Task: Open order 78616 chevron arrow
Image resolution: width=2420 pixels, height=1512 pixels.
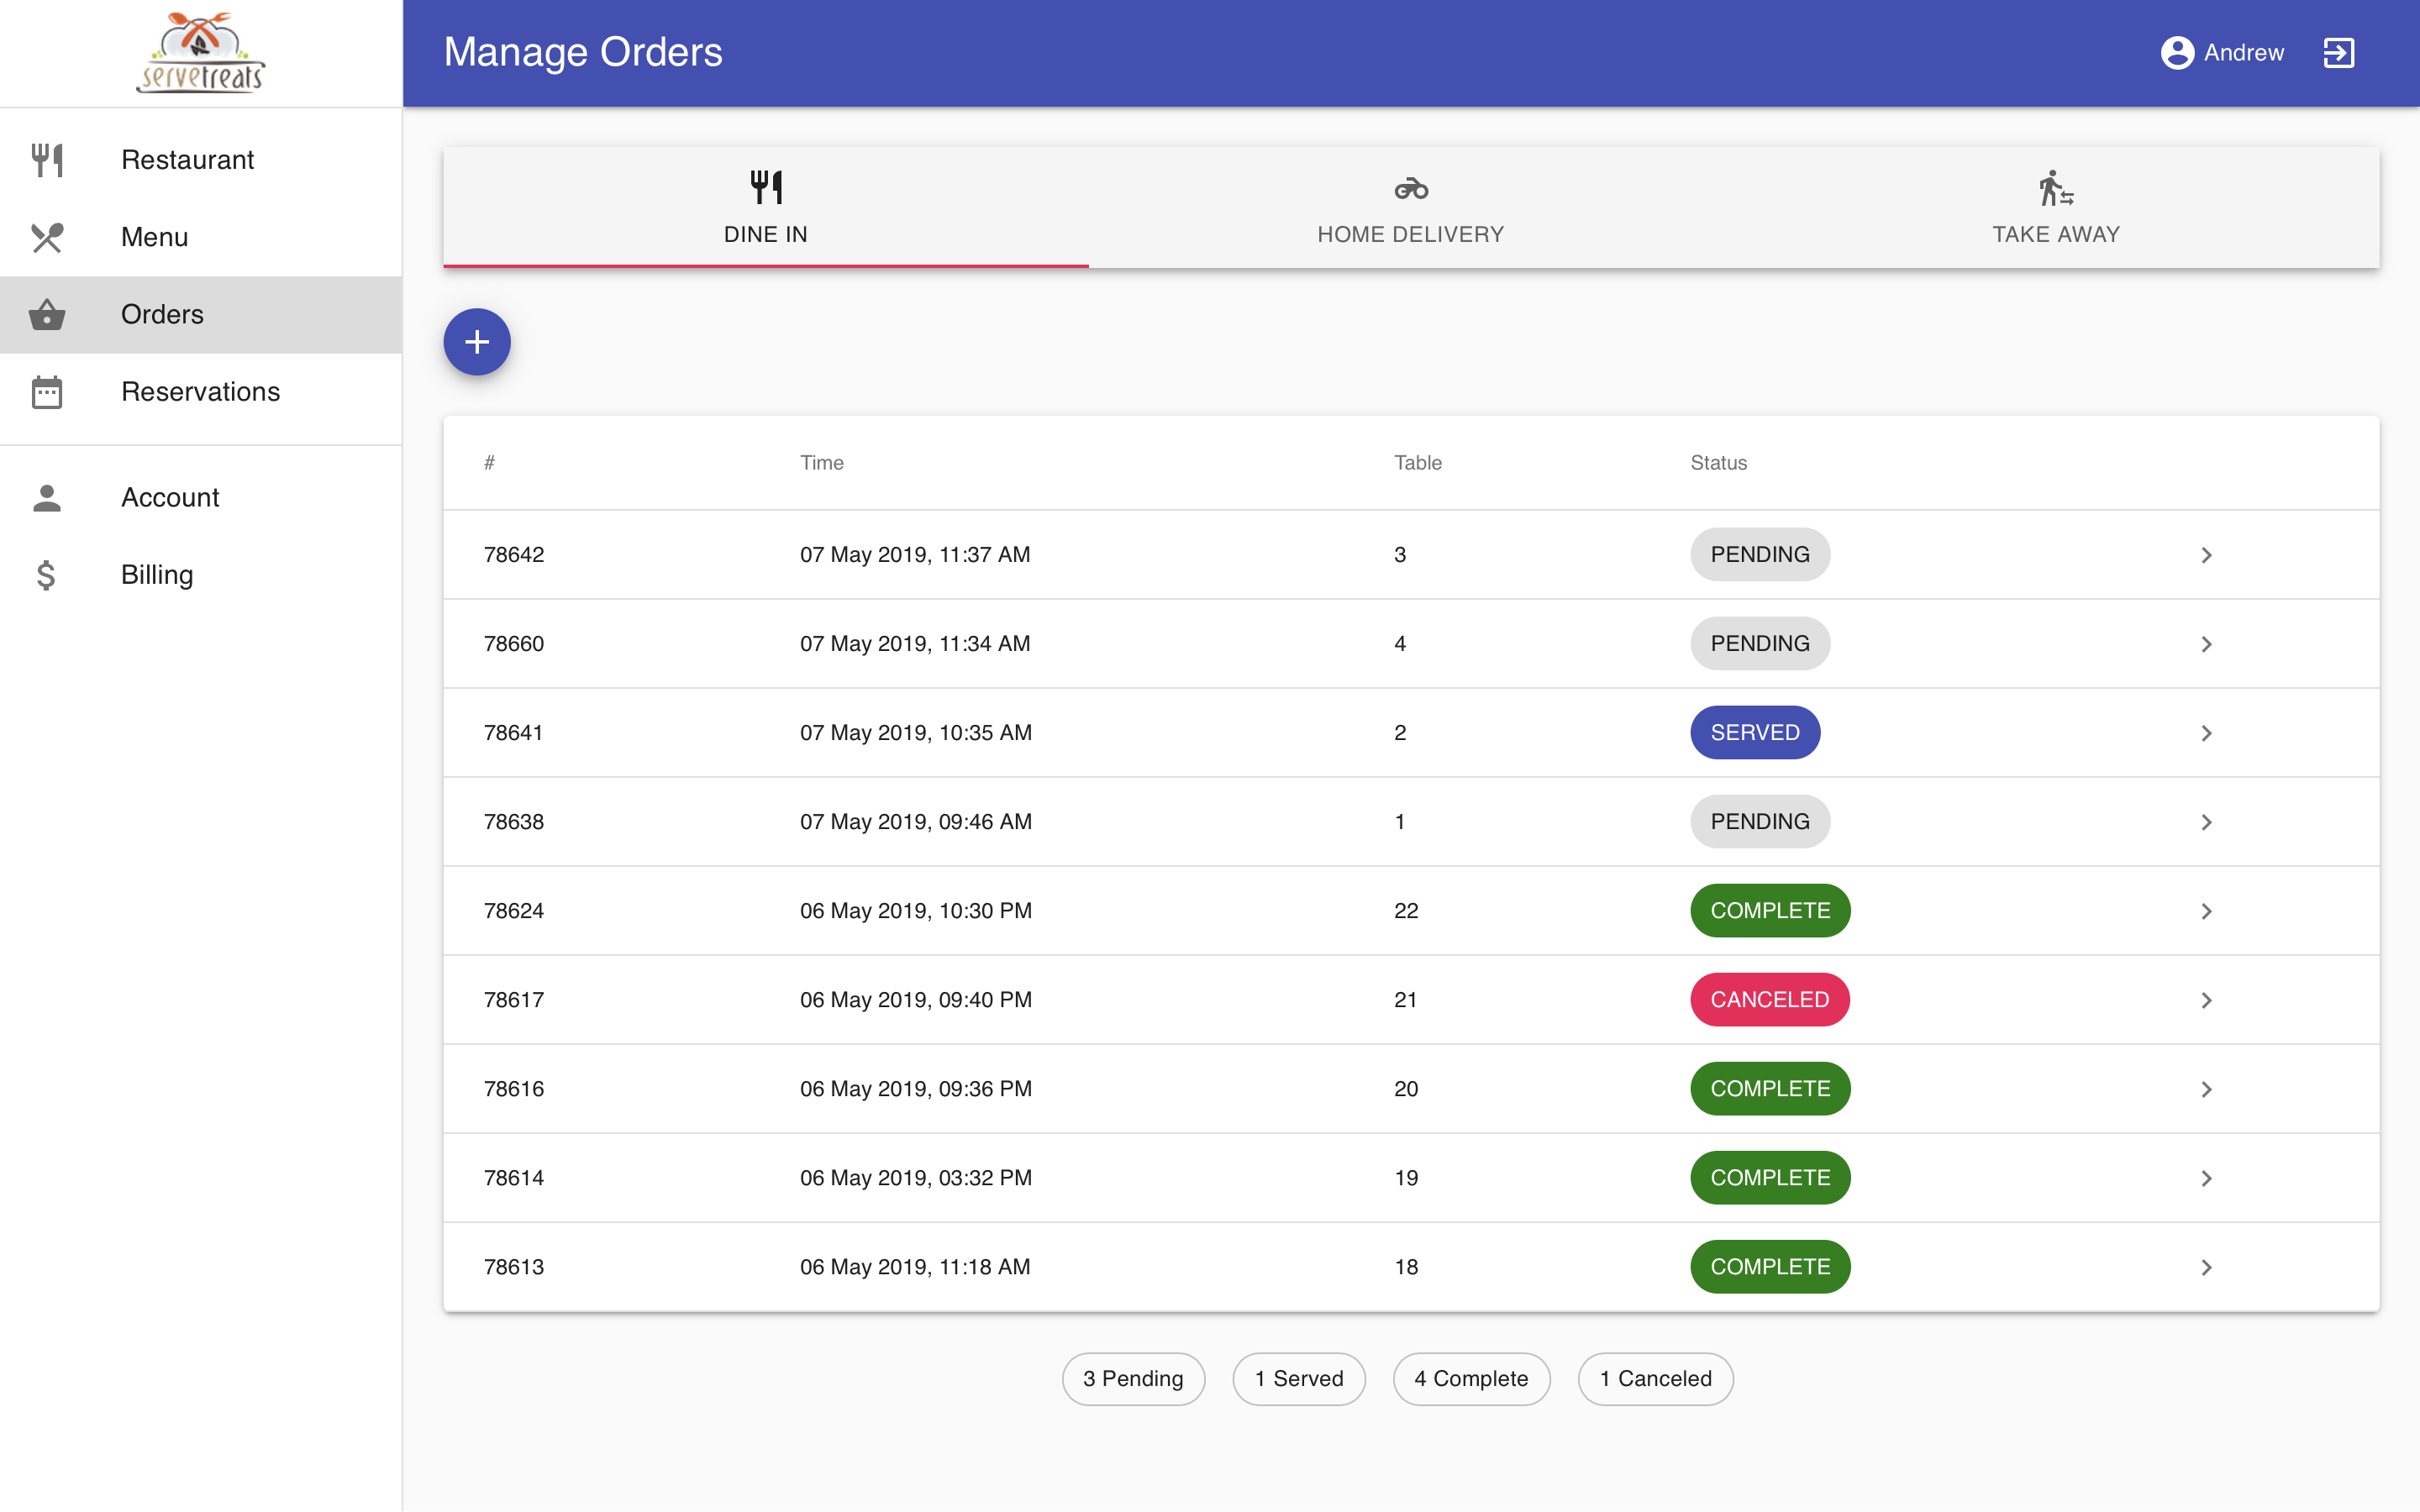Action: pyautogui.click(x=2206, y=1089)
